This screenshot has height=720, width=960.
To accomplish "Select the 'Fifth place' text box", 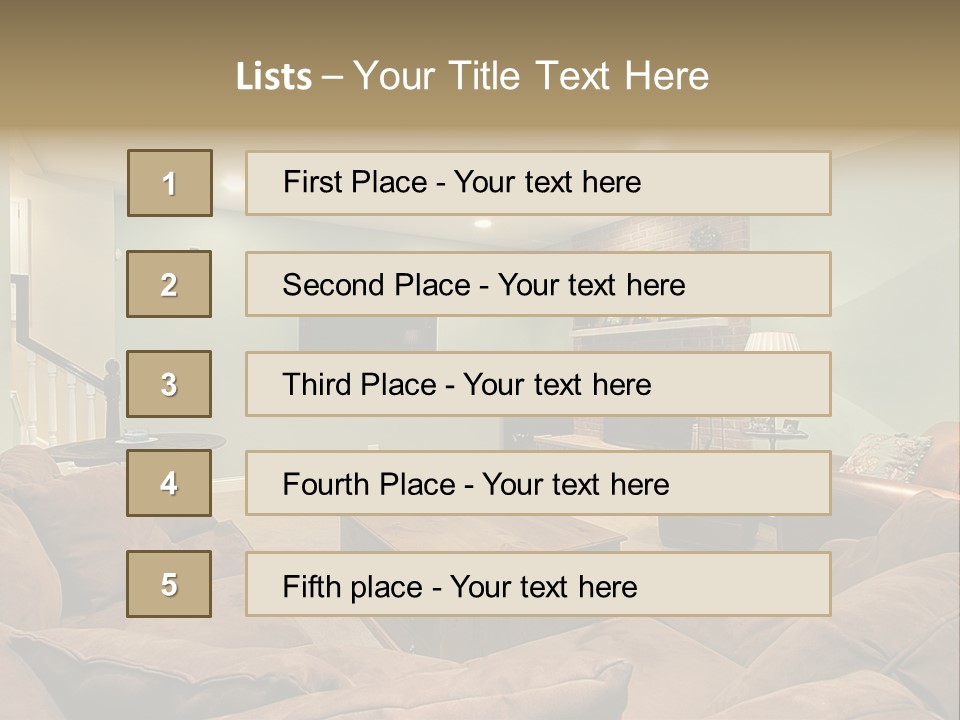I will (538, 584).
